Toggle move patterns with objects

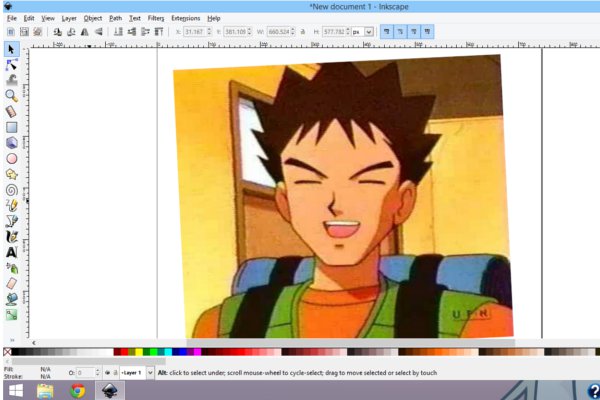click(x=427, y=32)
